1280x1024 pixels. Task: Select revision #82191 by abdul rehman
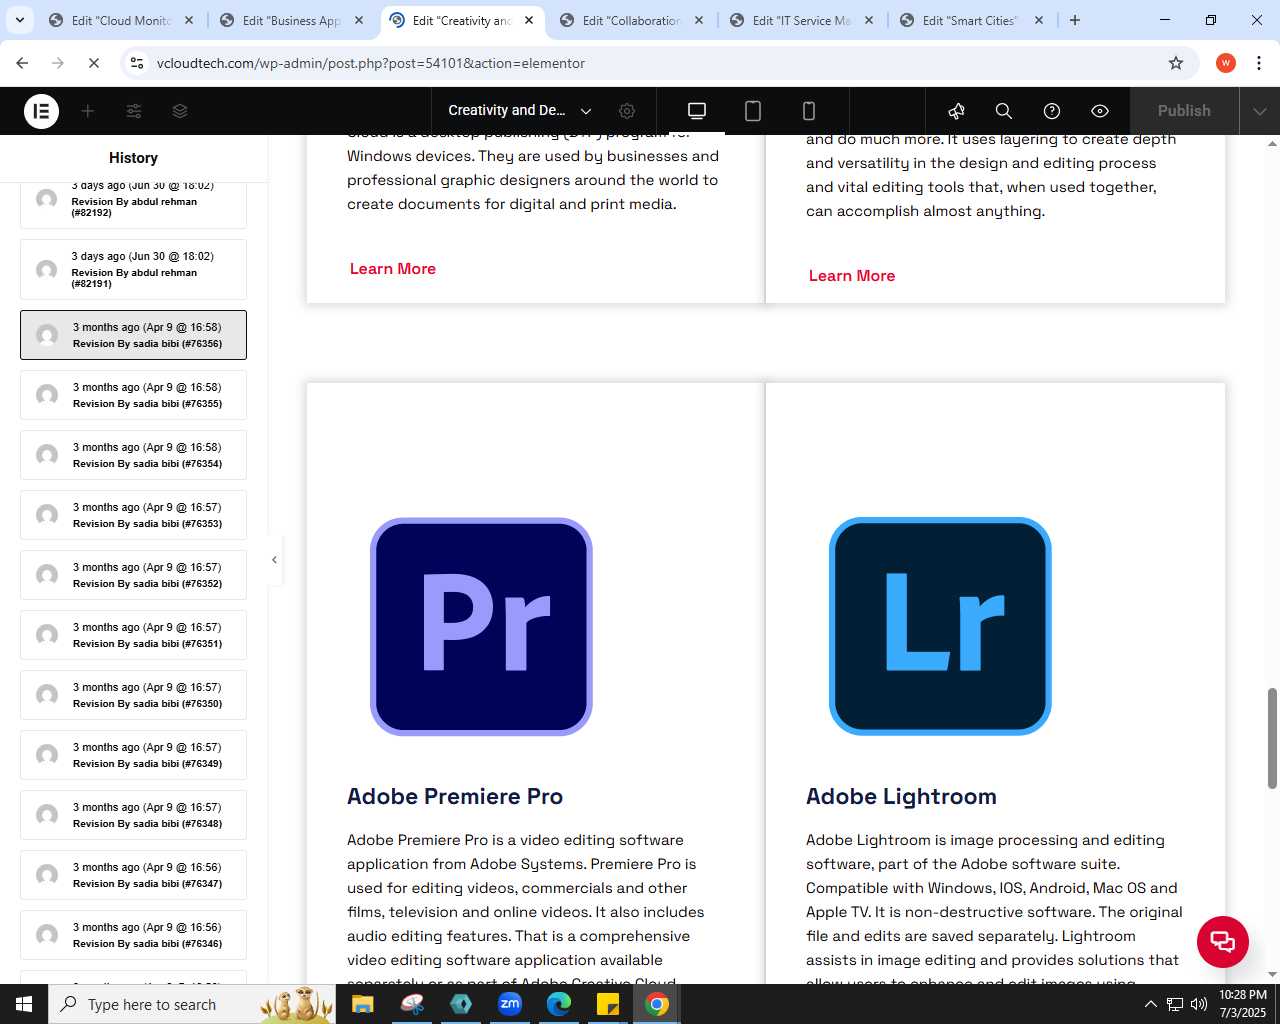point(133,269)
